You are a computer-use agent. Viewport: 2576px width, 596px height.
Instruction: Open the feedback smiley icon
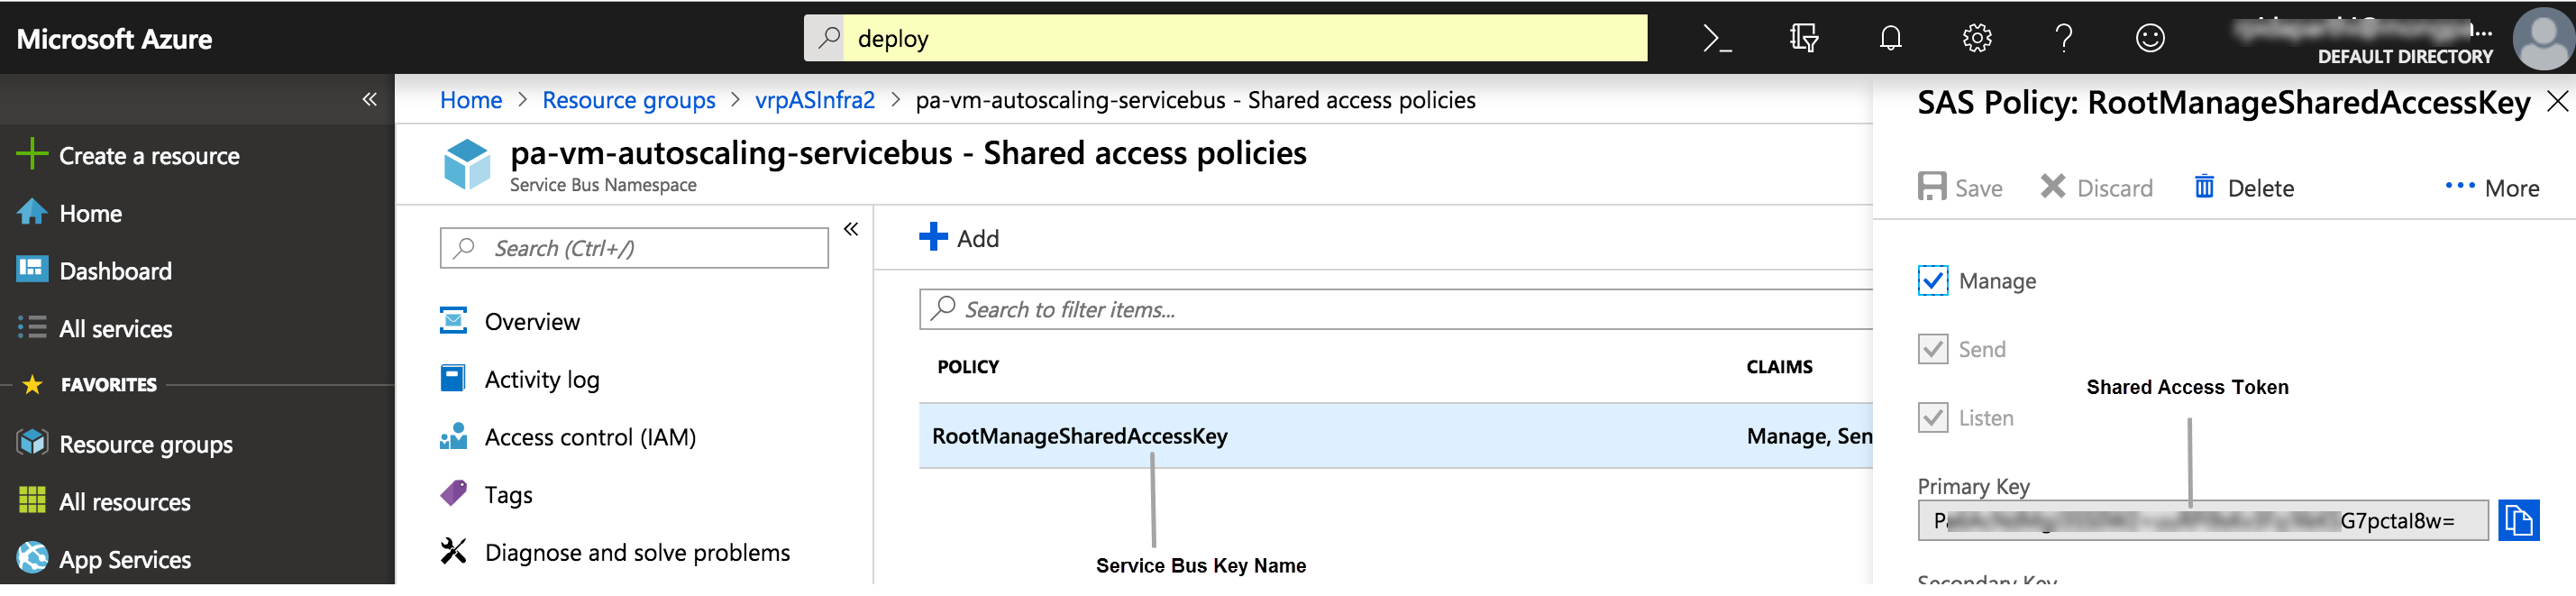point(2150,39)
